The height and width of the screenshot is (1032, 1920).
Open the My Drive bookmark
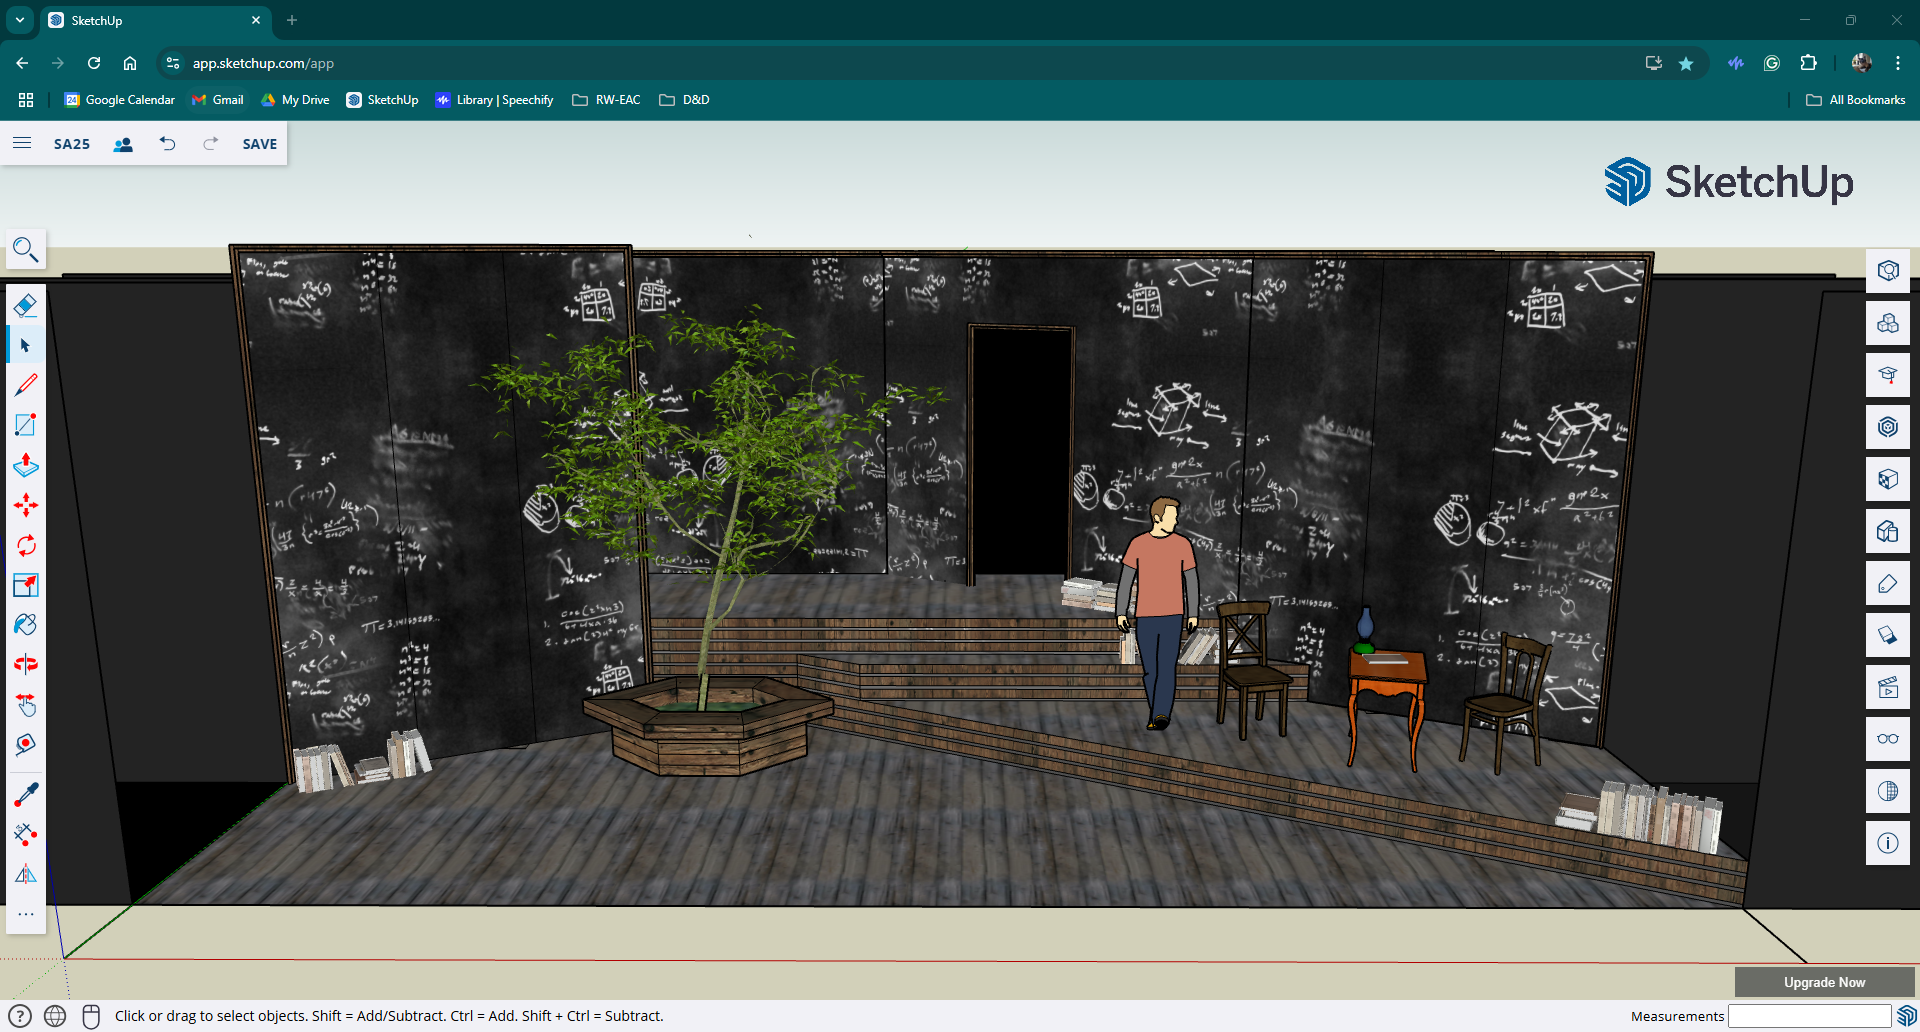[x=295, y=100]
